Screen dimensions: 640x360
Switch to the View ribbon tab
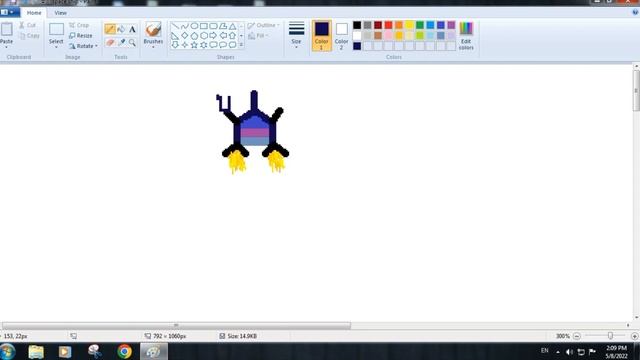click(60, 13)
